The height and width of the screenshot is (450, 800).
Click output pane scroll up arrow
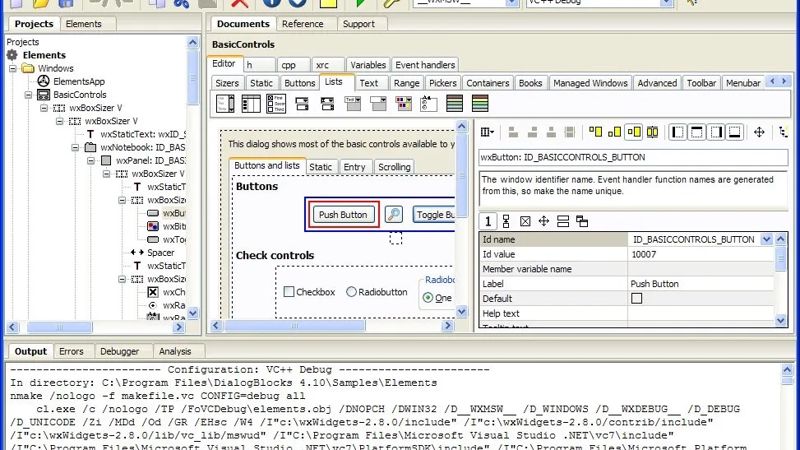(x=787, y=370)
